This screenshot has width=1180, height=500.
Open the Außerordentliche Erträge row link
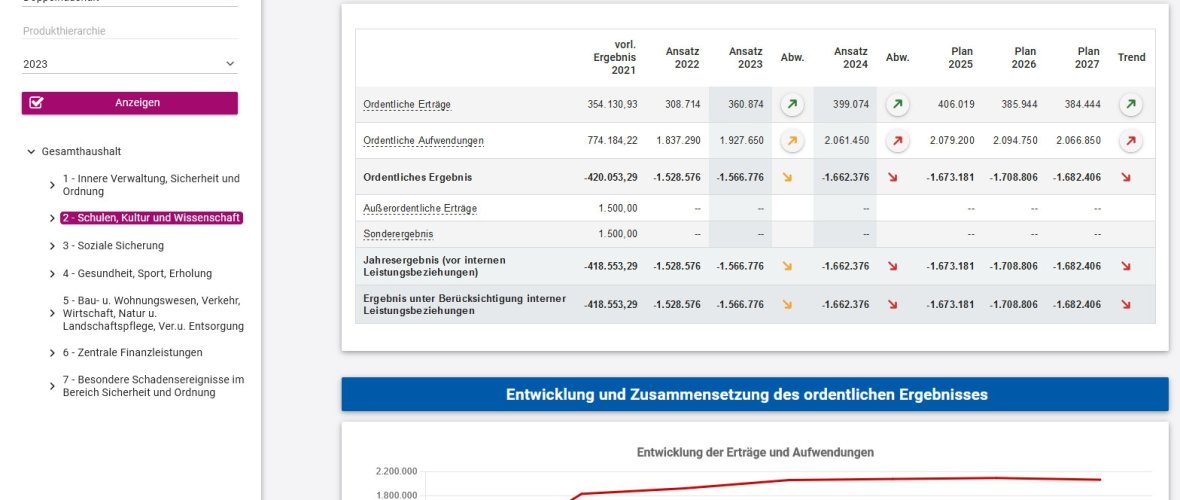point(420,208)
